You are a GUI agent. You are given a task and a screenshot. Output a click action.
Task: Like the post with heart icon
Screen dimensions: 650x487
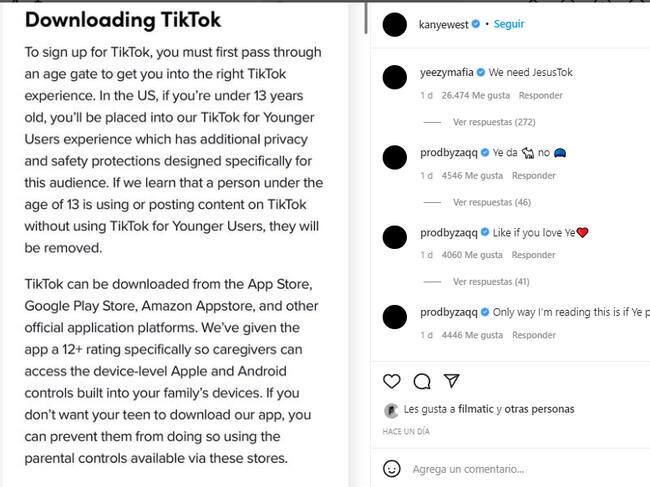(392, 381)
